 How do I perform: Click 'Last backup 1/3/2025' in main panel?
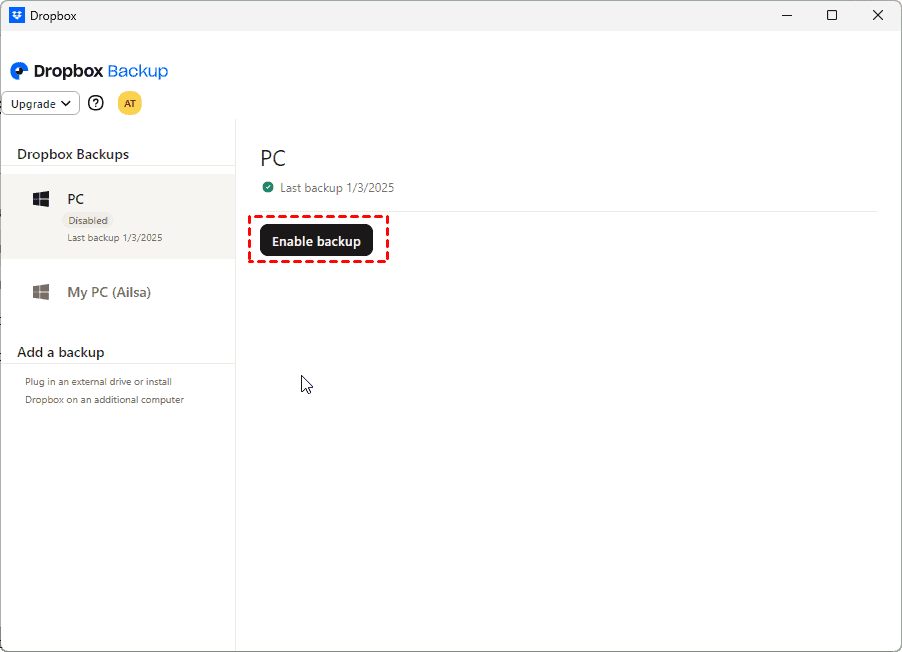[x=337, y=188]
